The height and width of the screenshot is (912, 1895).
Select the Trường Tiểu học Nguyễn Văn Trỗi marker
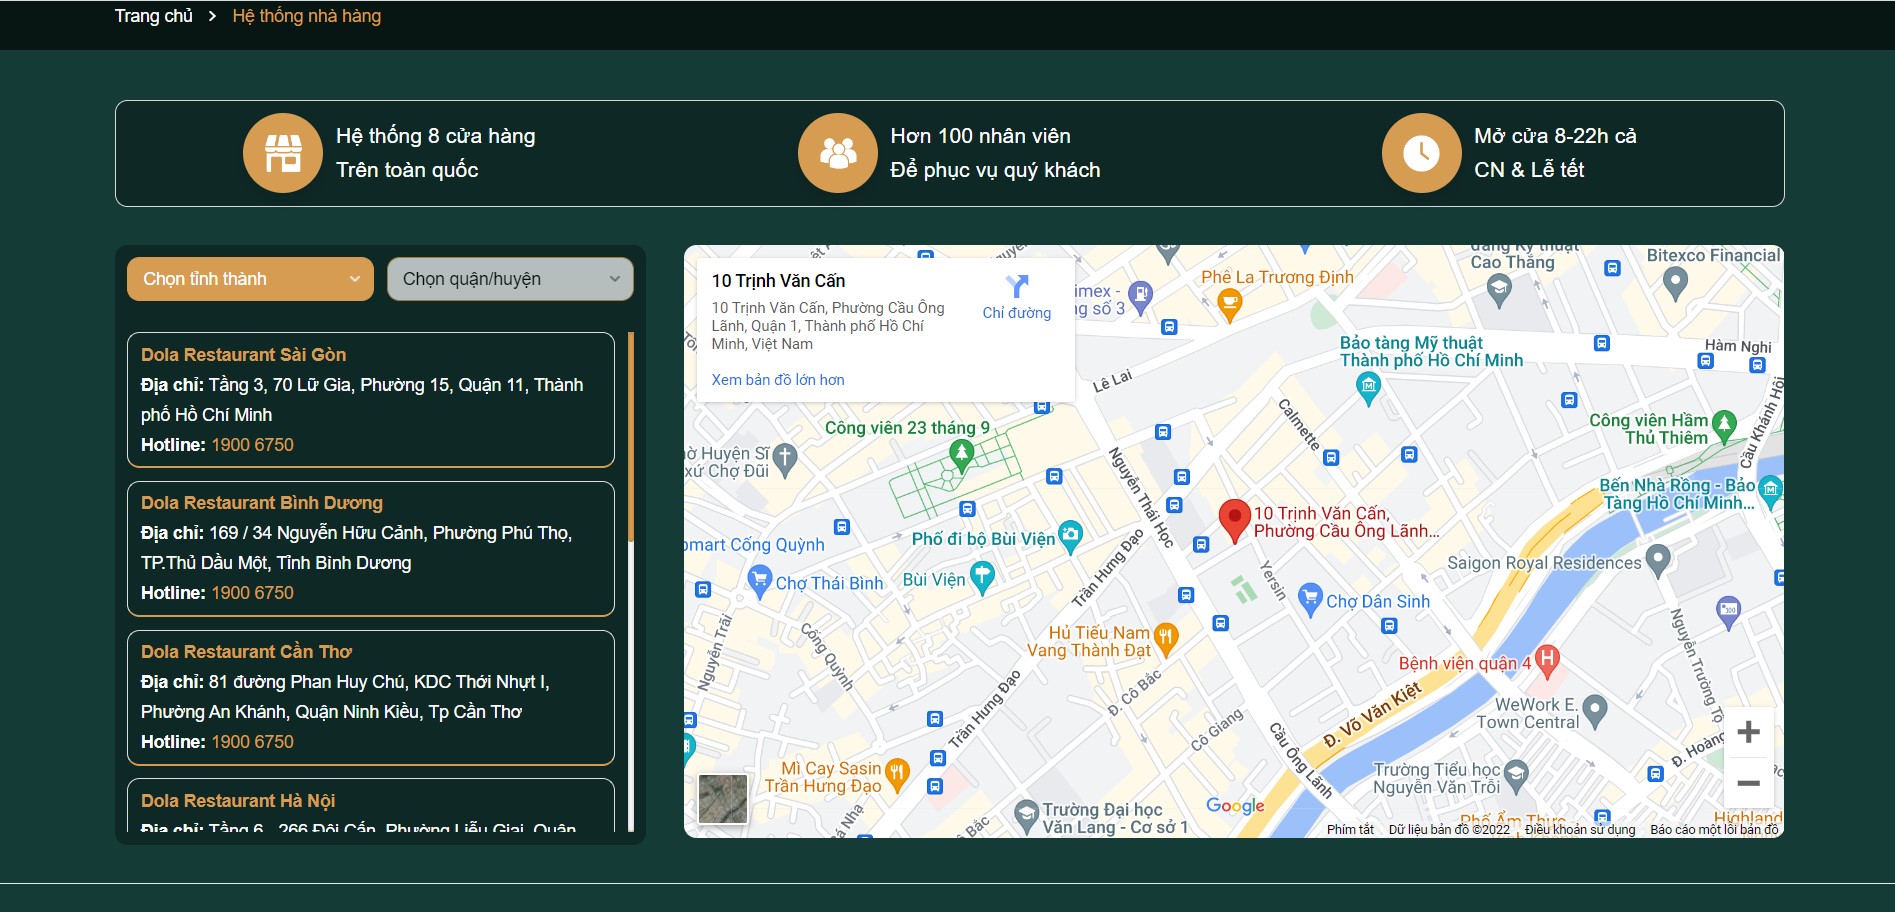point(1516,777)
